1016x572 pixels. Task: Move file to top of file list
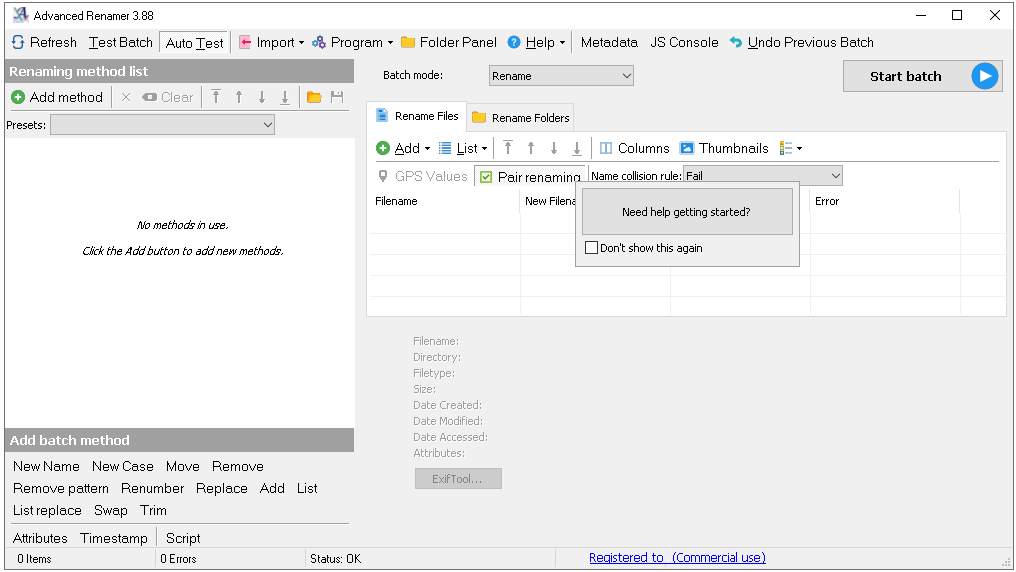tap(508, 148)
